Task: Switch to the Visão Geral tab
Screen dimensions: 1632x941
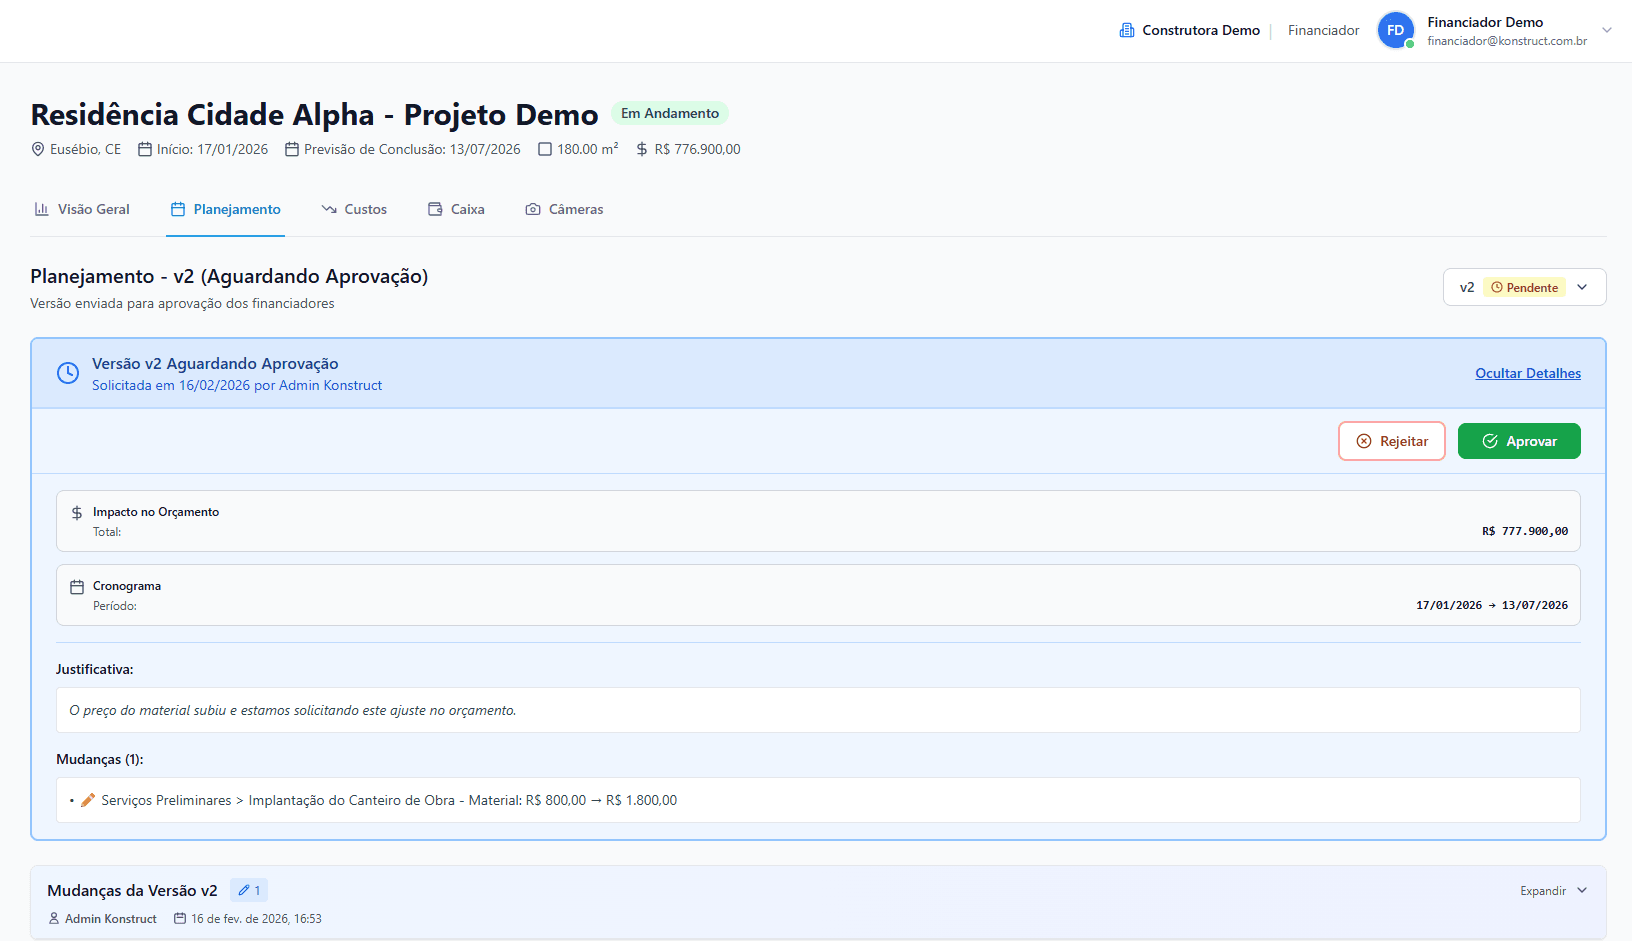Action: coord(82,210)
